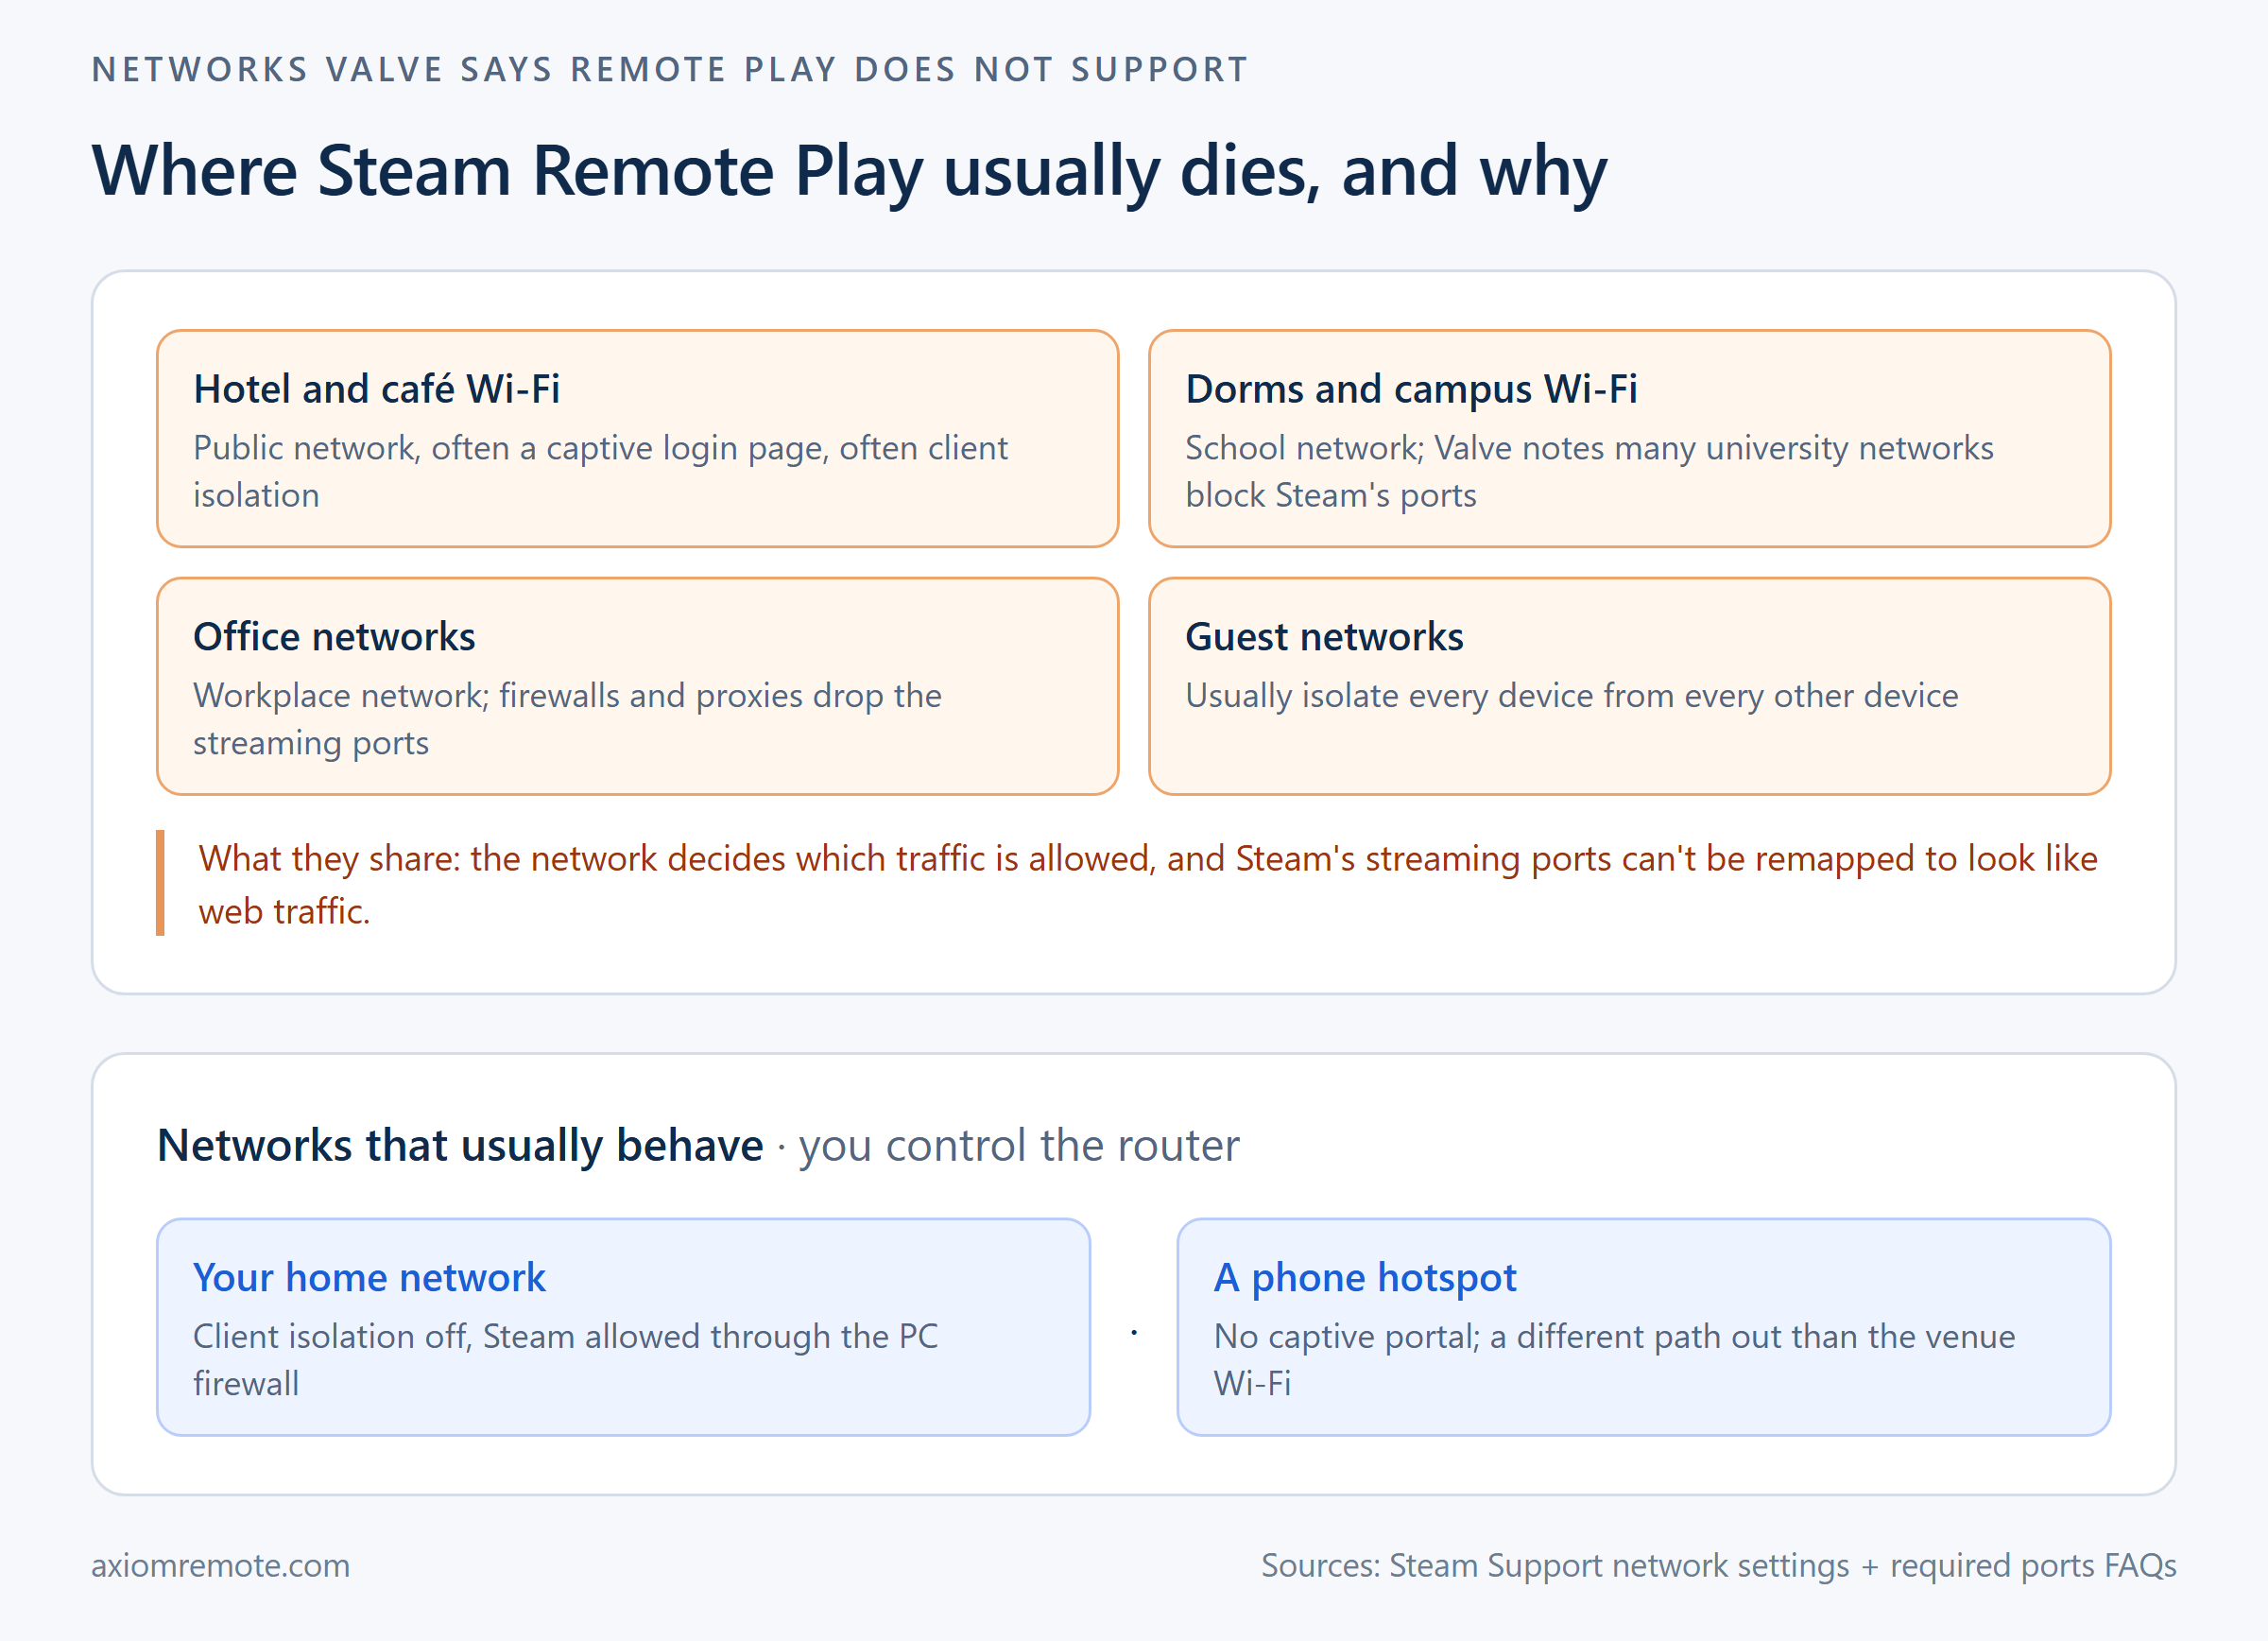The image size is (2268, 1641).
Task: Open the axiomremote.com footer link
Action: (221, 1566)
